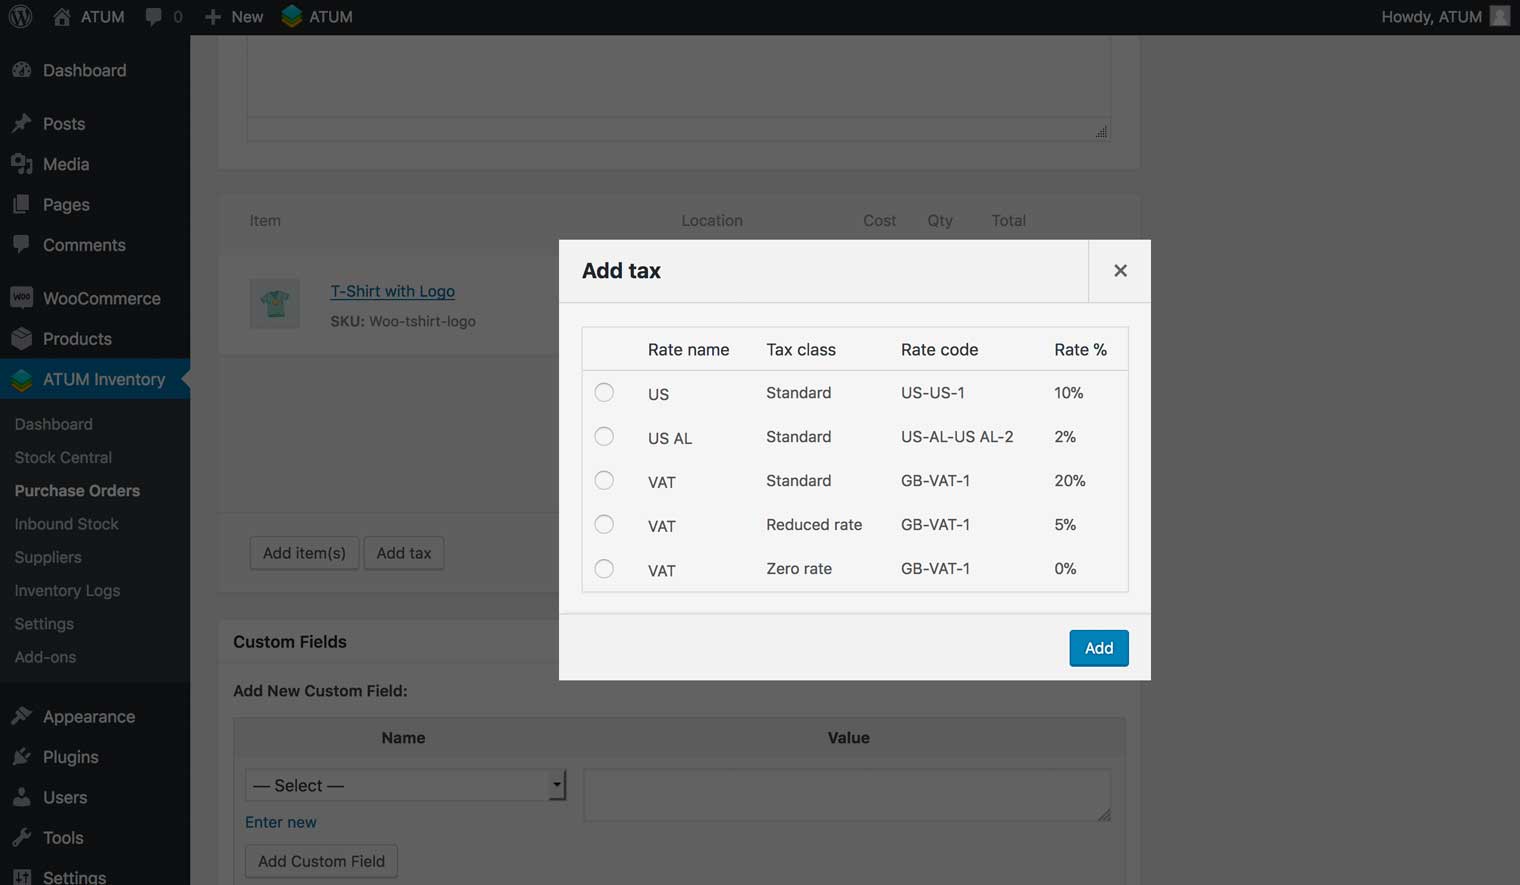Click the ATUM home icon in admin bar
This screenshot has width=1520, height=885.
(x=62, y=17)
